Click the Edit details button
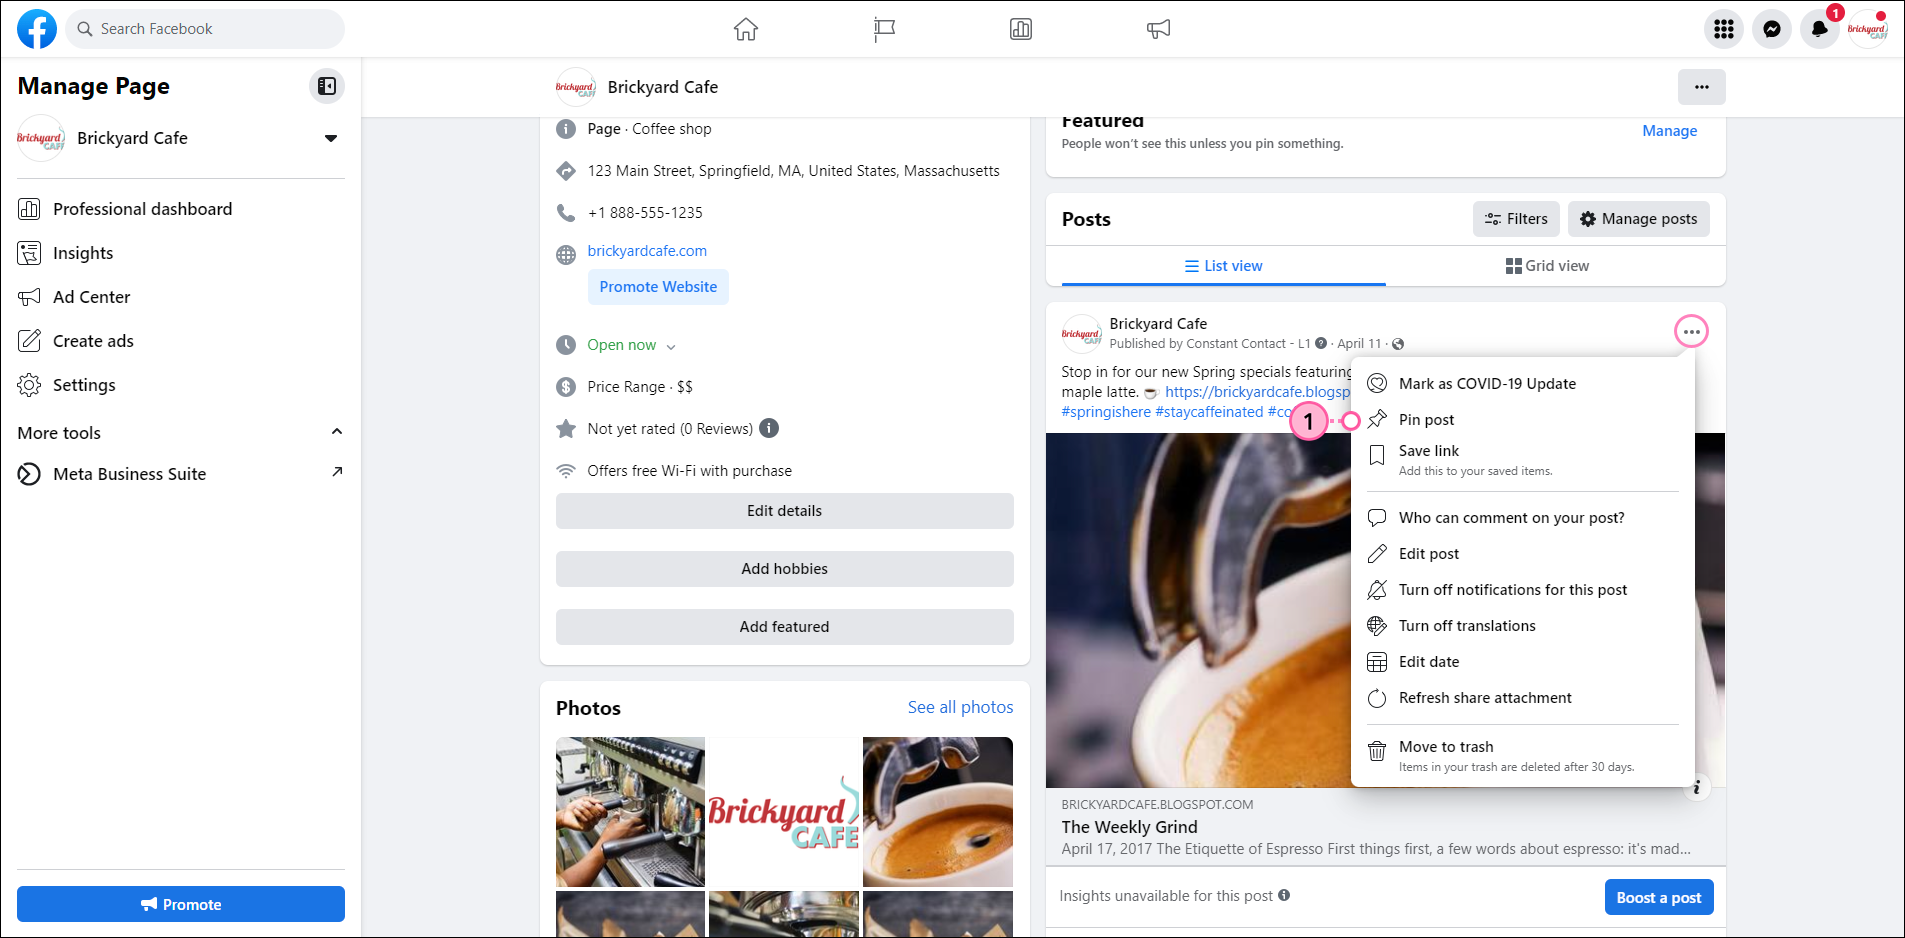Viewport: 1905px width, 938px height. pyautogui.click(x=784, y=511)
